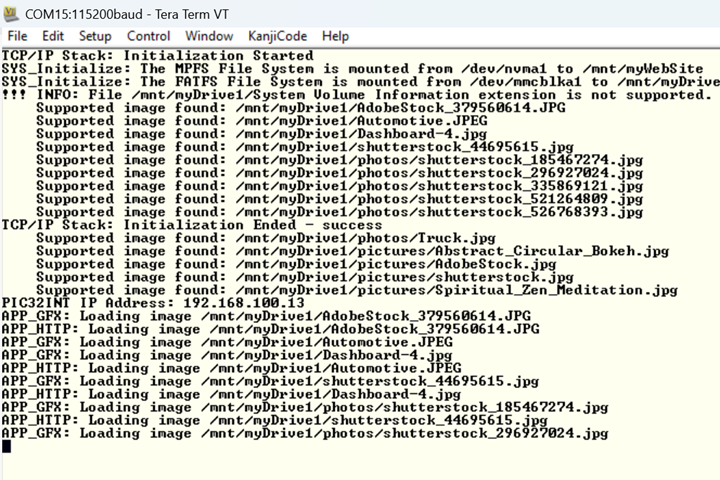Click Supported image found Automotive.JPEG line
The height and width of the screenshot is (480, 720).
tap(262, 121)
